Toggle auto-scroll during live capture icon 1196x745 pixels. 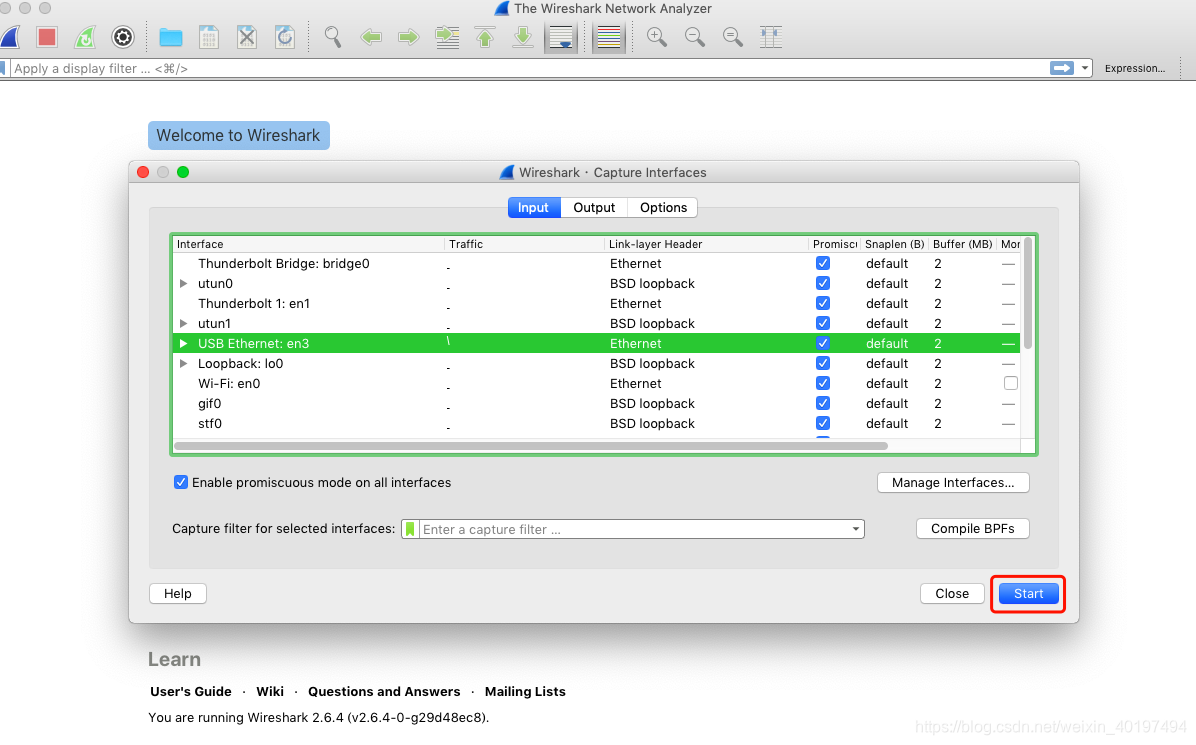[561, 37]
